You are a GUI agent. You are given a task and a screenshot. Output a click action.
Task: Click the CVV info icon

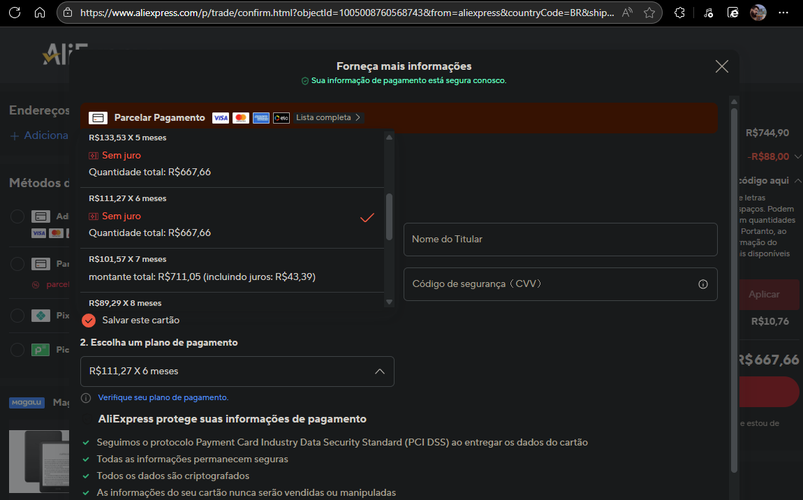[703, 284]
